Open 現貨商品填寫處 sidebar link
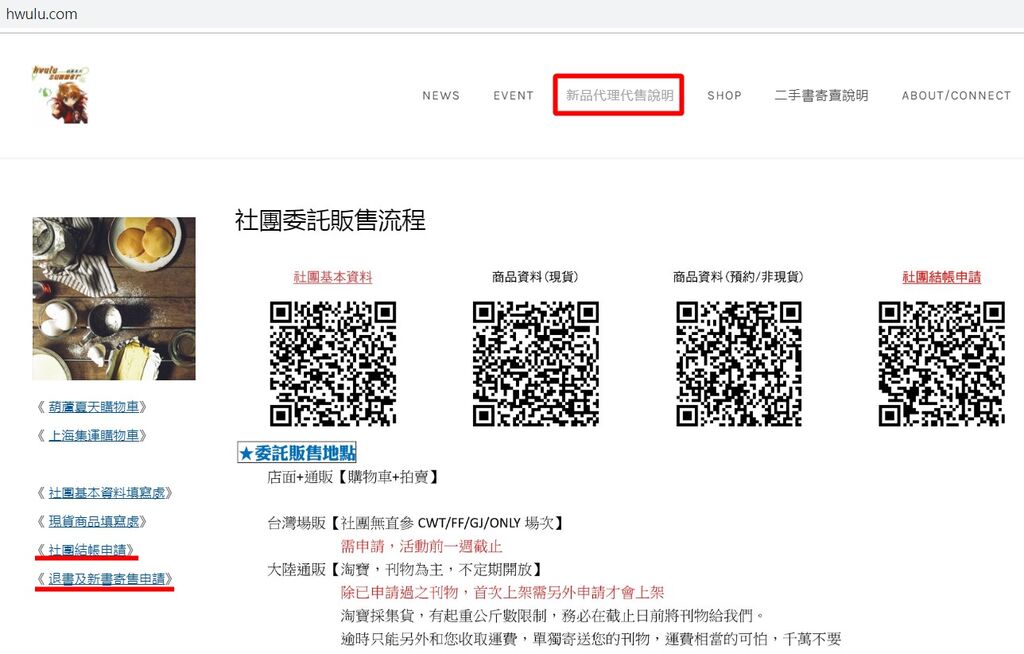This screenshot has width=1024, height=654. click(x=93, y=521)
